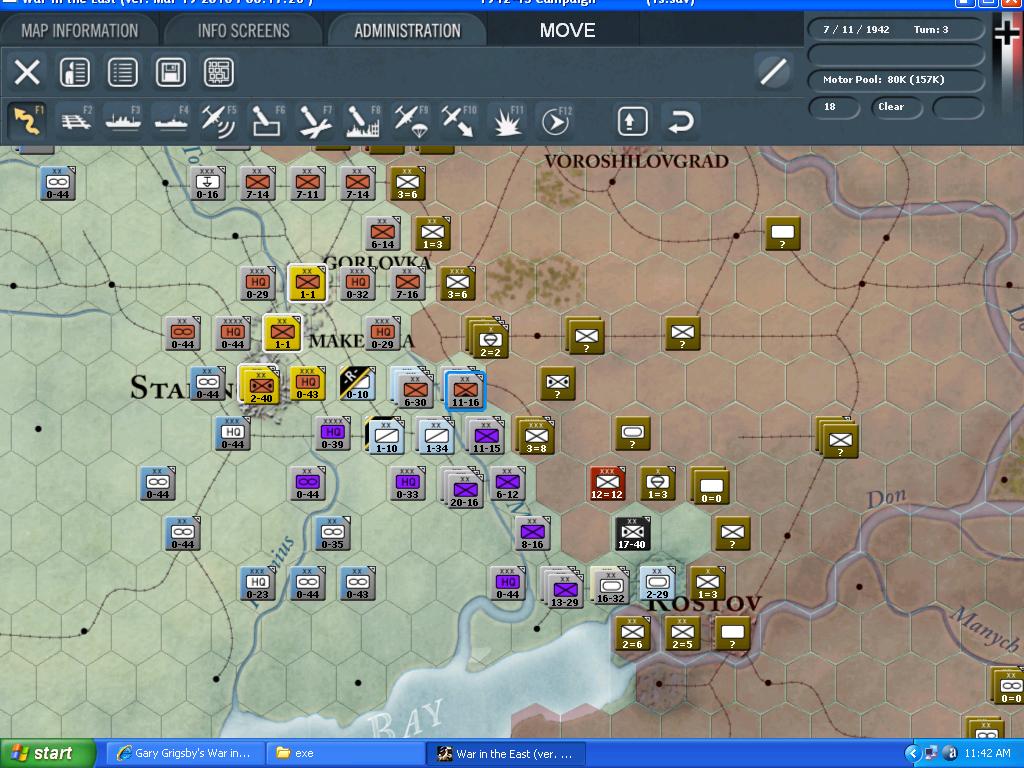Close the administration panel with the X icon

(x=27, y=72)
